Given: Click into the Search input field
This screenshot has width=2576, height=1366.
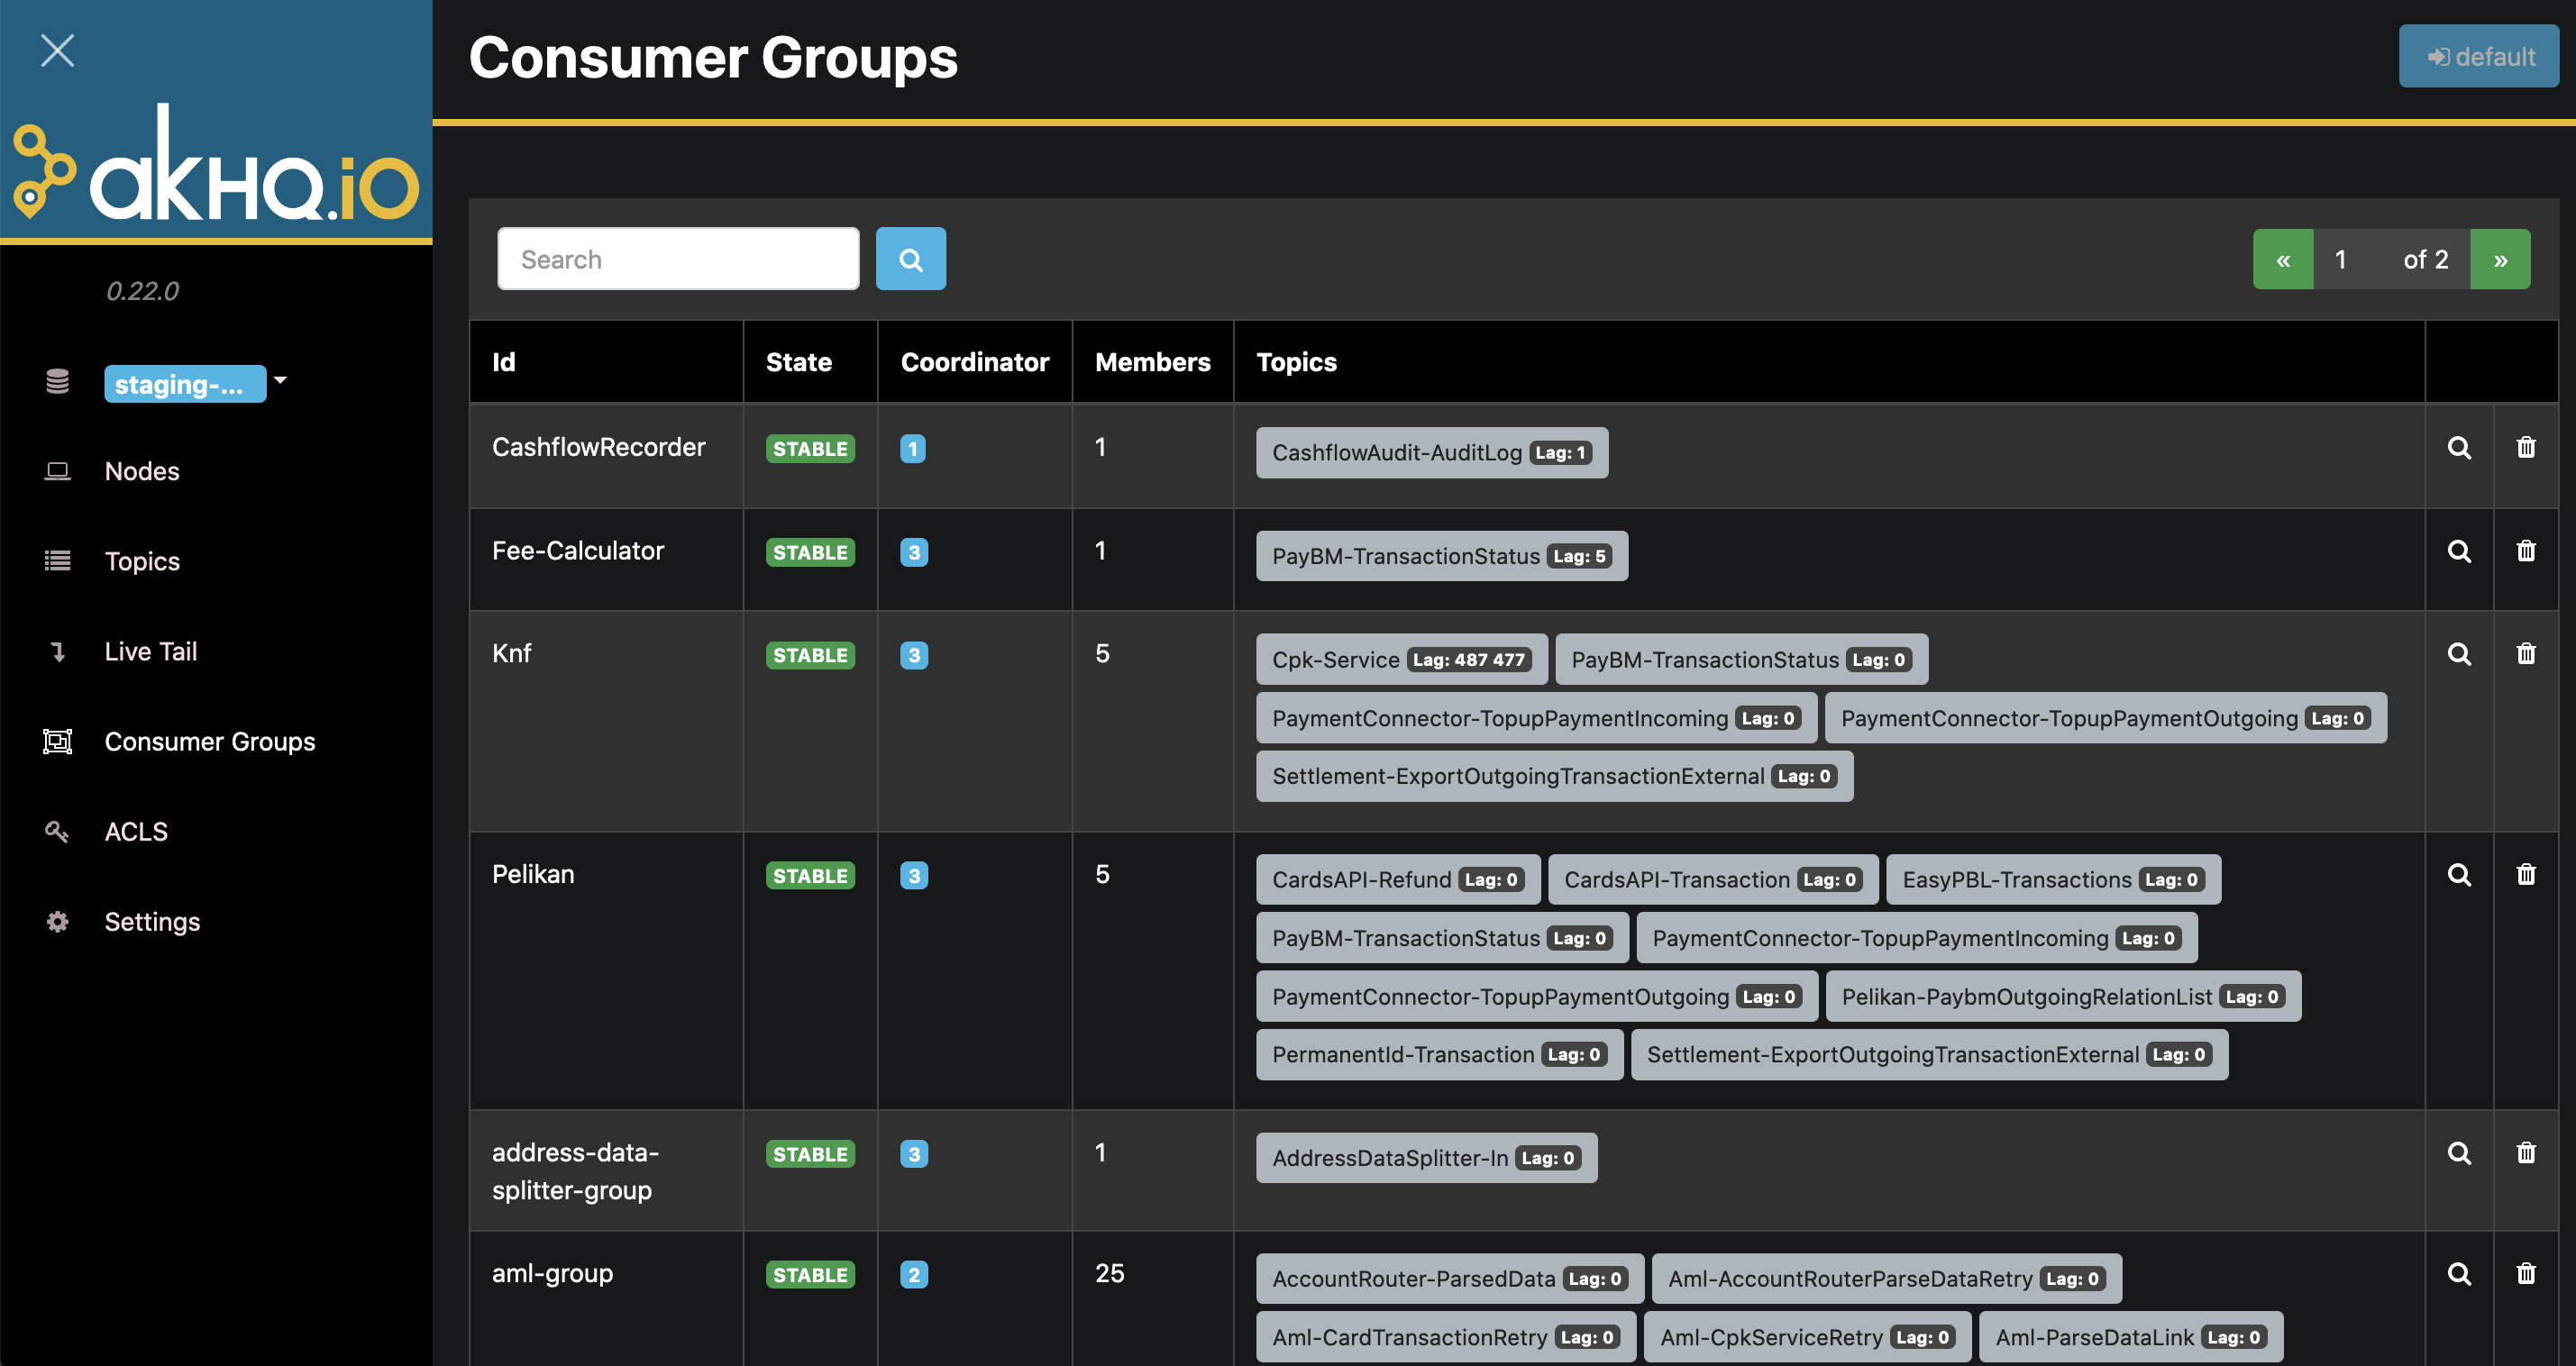Looking at the screenshot, I should click(x=678, y=259).
